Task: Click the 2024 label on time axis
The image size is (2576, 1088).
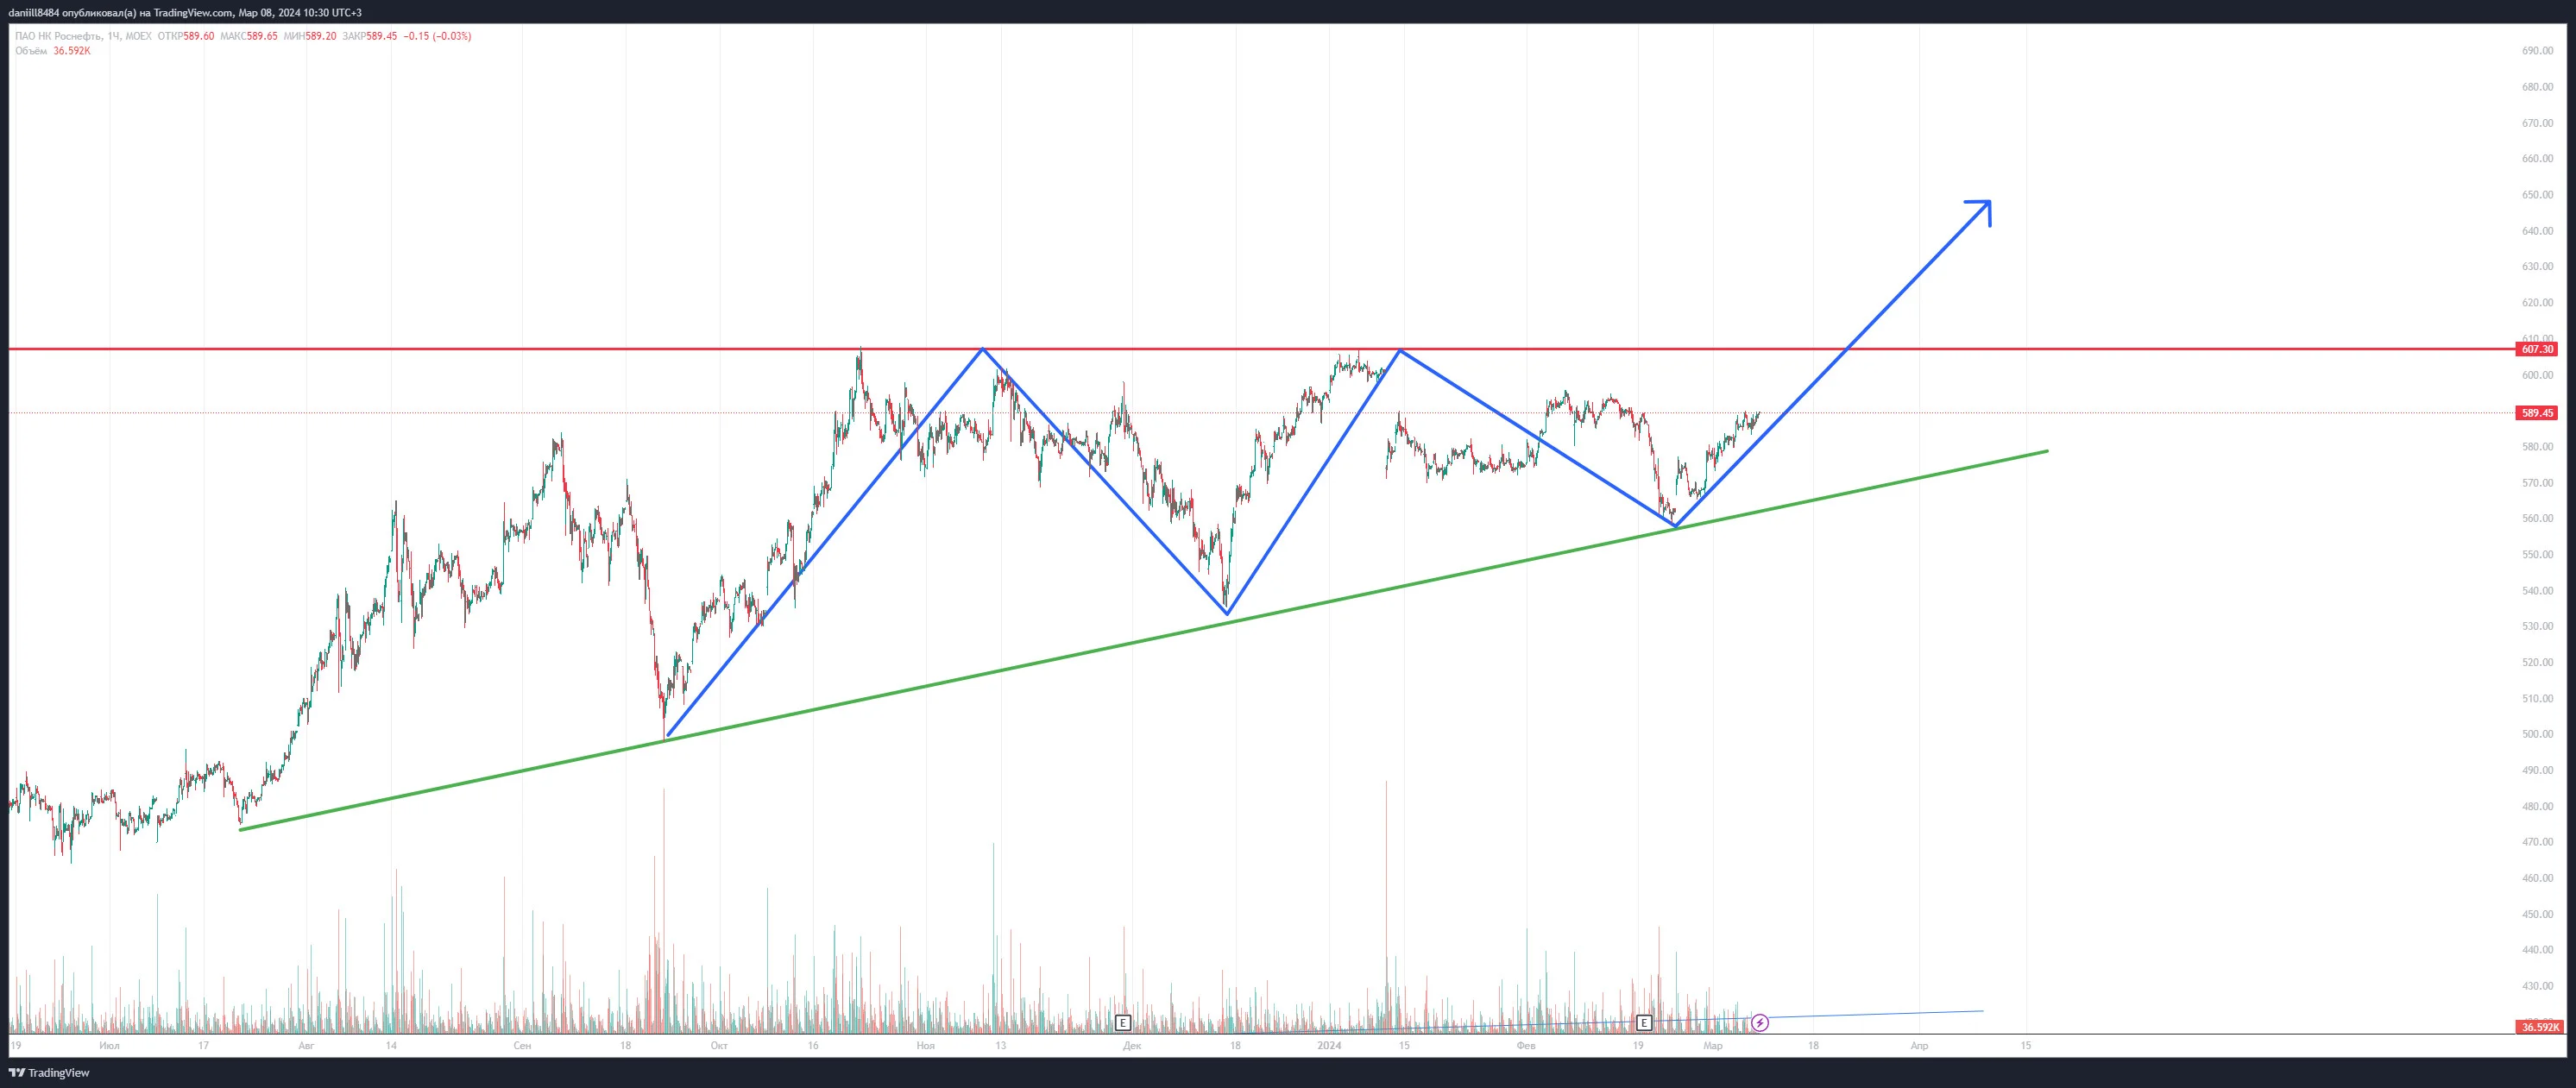Action: (1329, 1046)
